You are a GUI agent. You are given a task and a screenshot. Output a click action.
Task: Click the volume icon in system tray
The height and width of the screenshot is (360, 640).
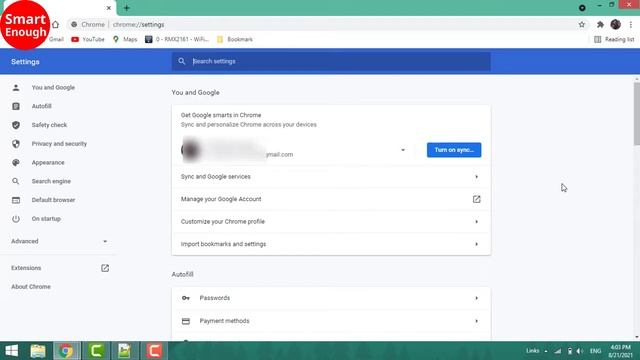coord(579,351)
